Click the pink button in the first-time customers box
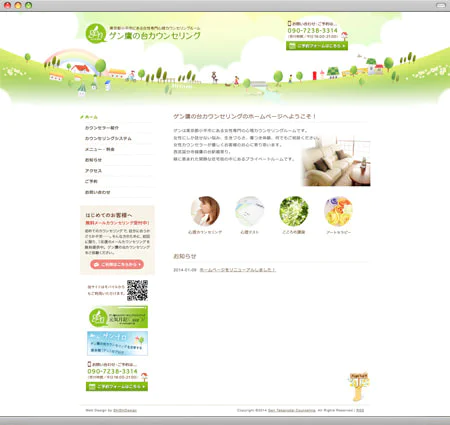Image resolution: width=450 pixels, height=425 pixels. (x=117, y=264)
